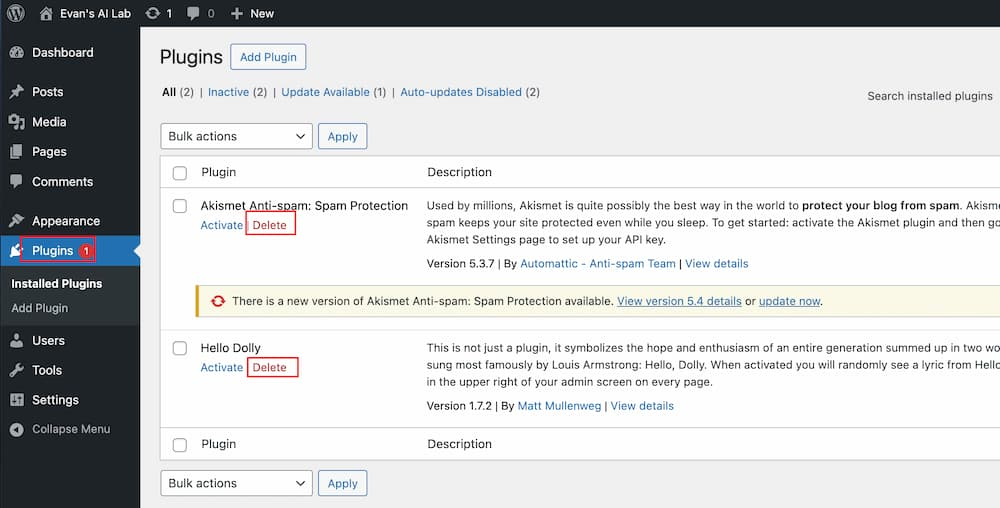Click the red update icon in Akismet notice
Image resolution: width=1000 pixels, height=508 pixels.
(x=218, y=301)
